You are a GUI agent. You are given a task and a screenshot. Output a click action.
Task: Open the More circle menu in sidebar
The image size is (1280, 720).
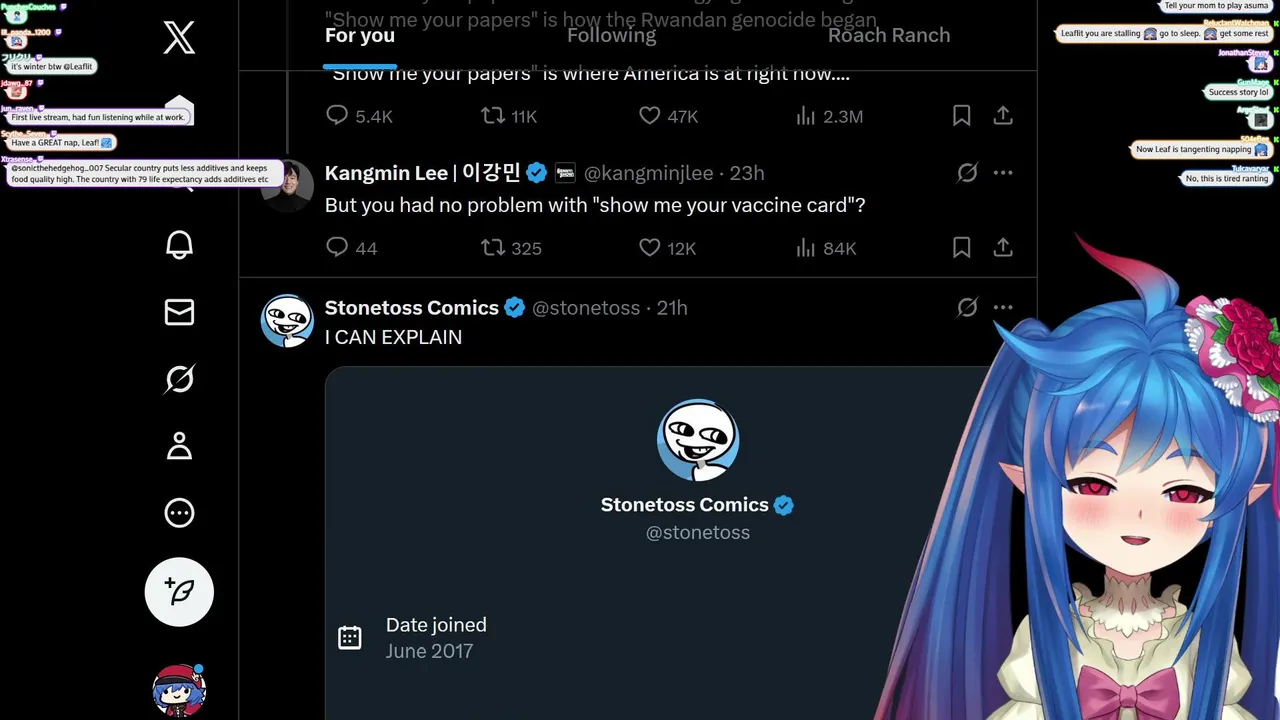click(x=179, y=513)
